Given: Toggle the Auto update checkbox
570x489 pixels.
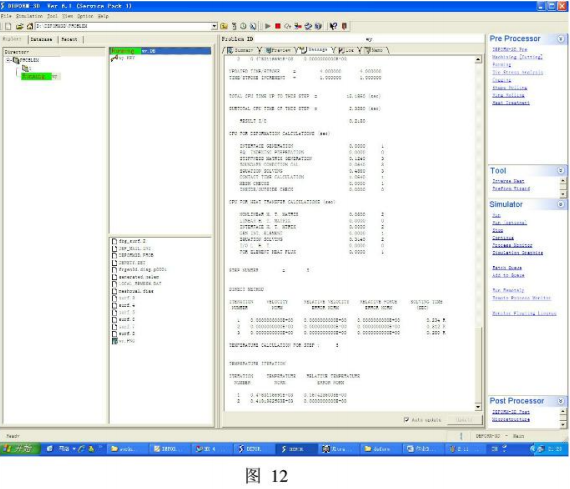Looking at the screenshot, I should (x=406, y=420).
